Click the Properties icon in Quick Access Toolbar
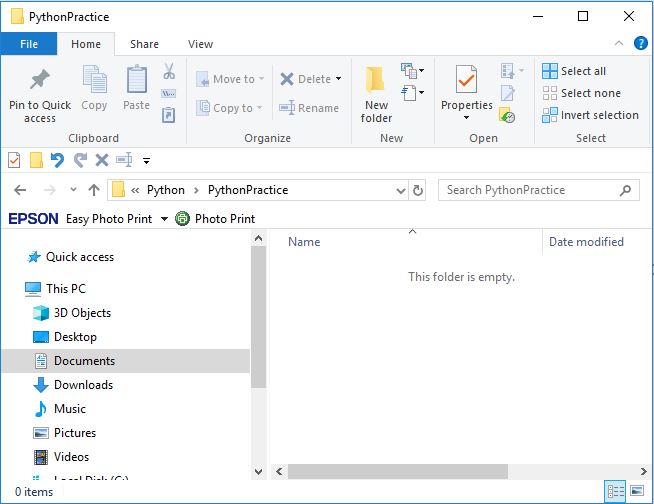This screenshot has width=654, height=504. [x=14, y=160]
